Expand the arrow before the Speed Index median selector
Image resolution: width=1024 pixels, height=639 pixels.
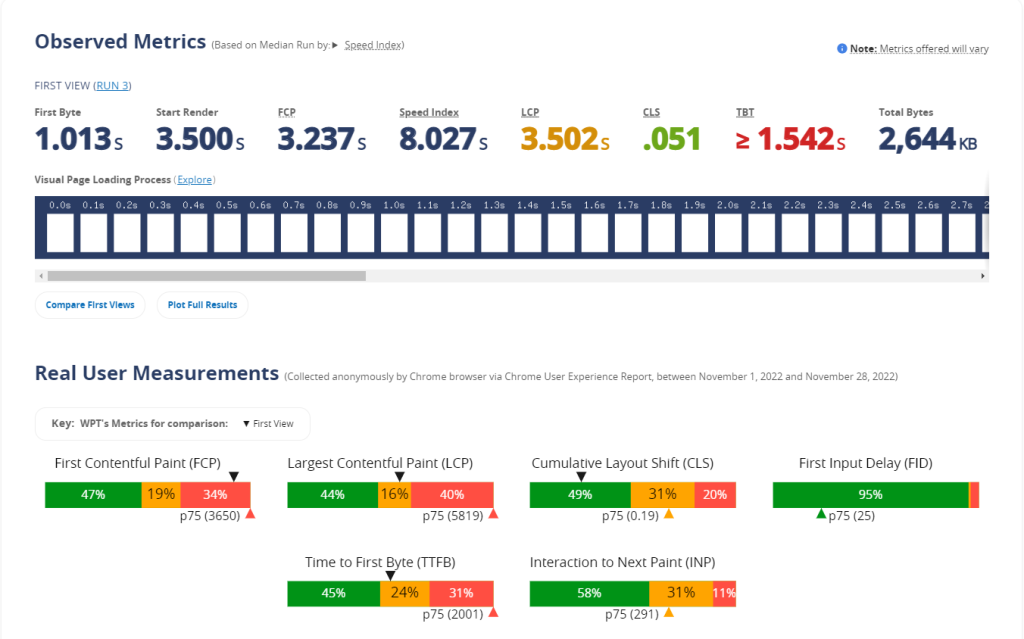pyautogui.click(x=335, y=45)
